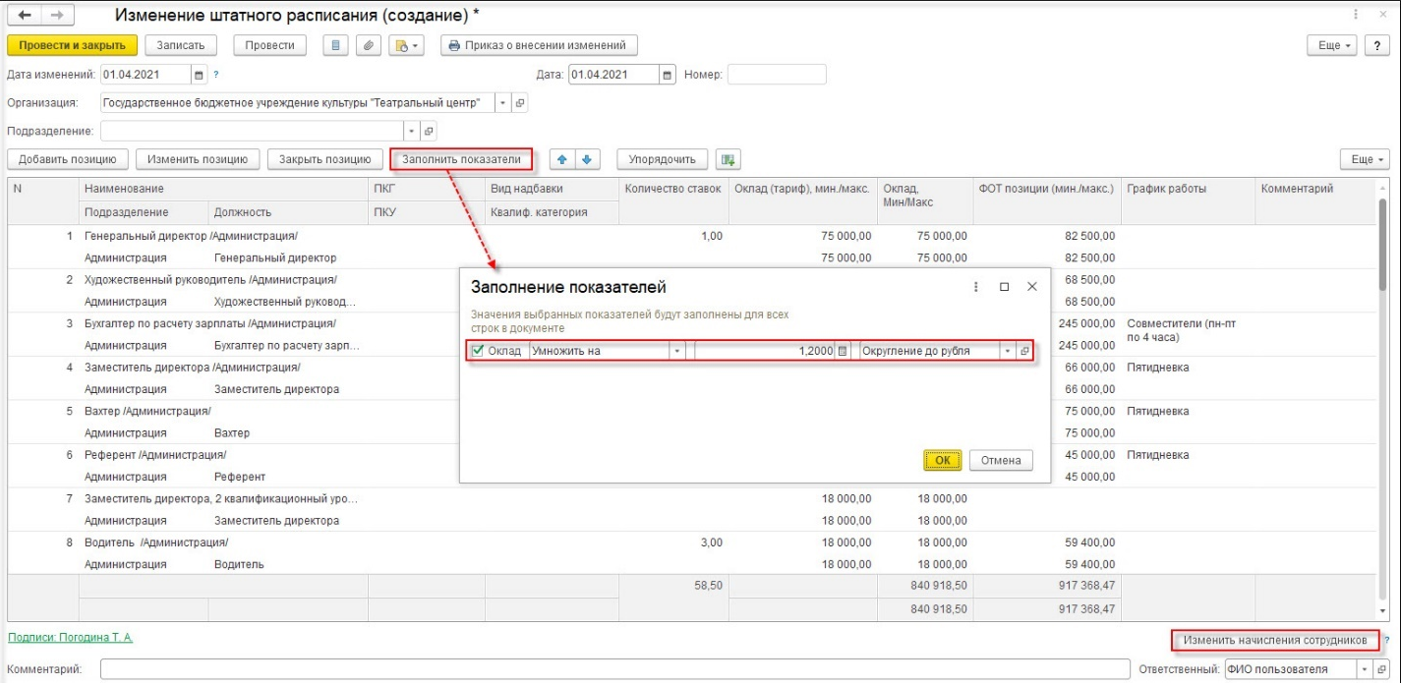
Task: Move the position down with the blue arrow
Action: click(x=587, y=159)
